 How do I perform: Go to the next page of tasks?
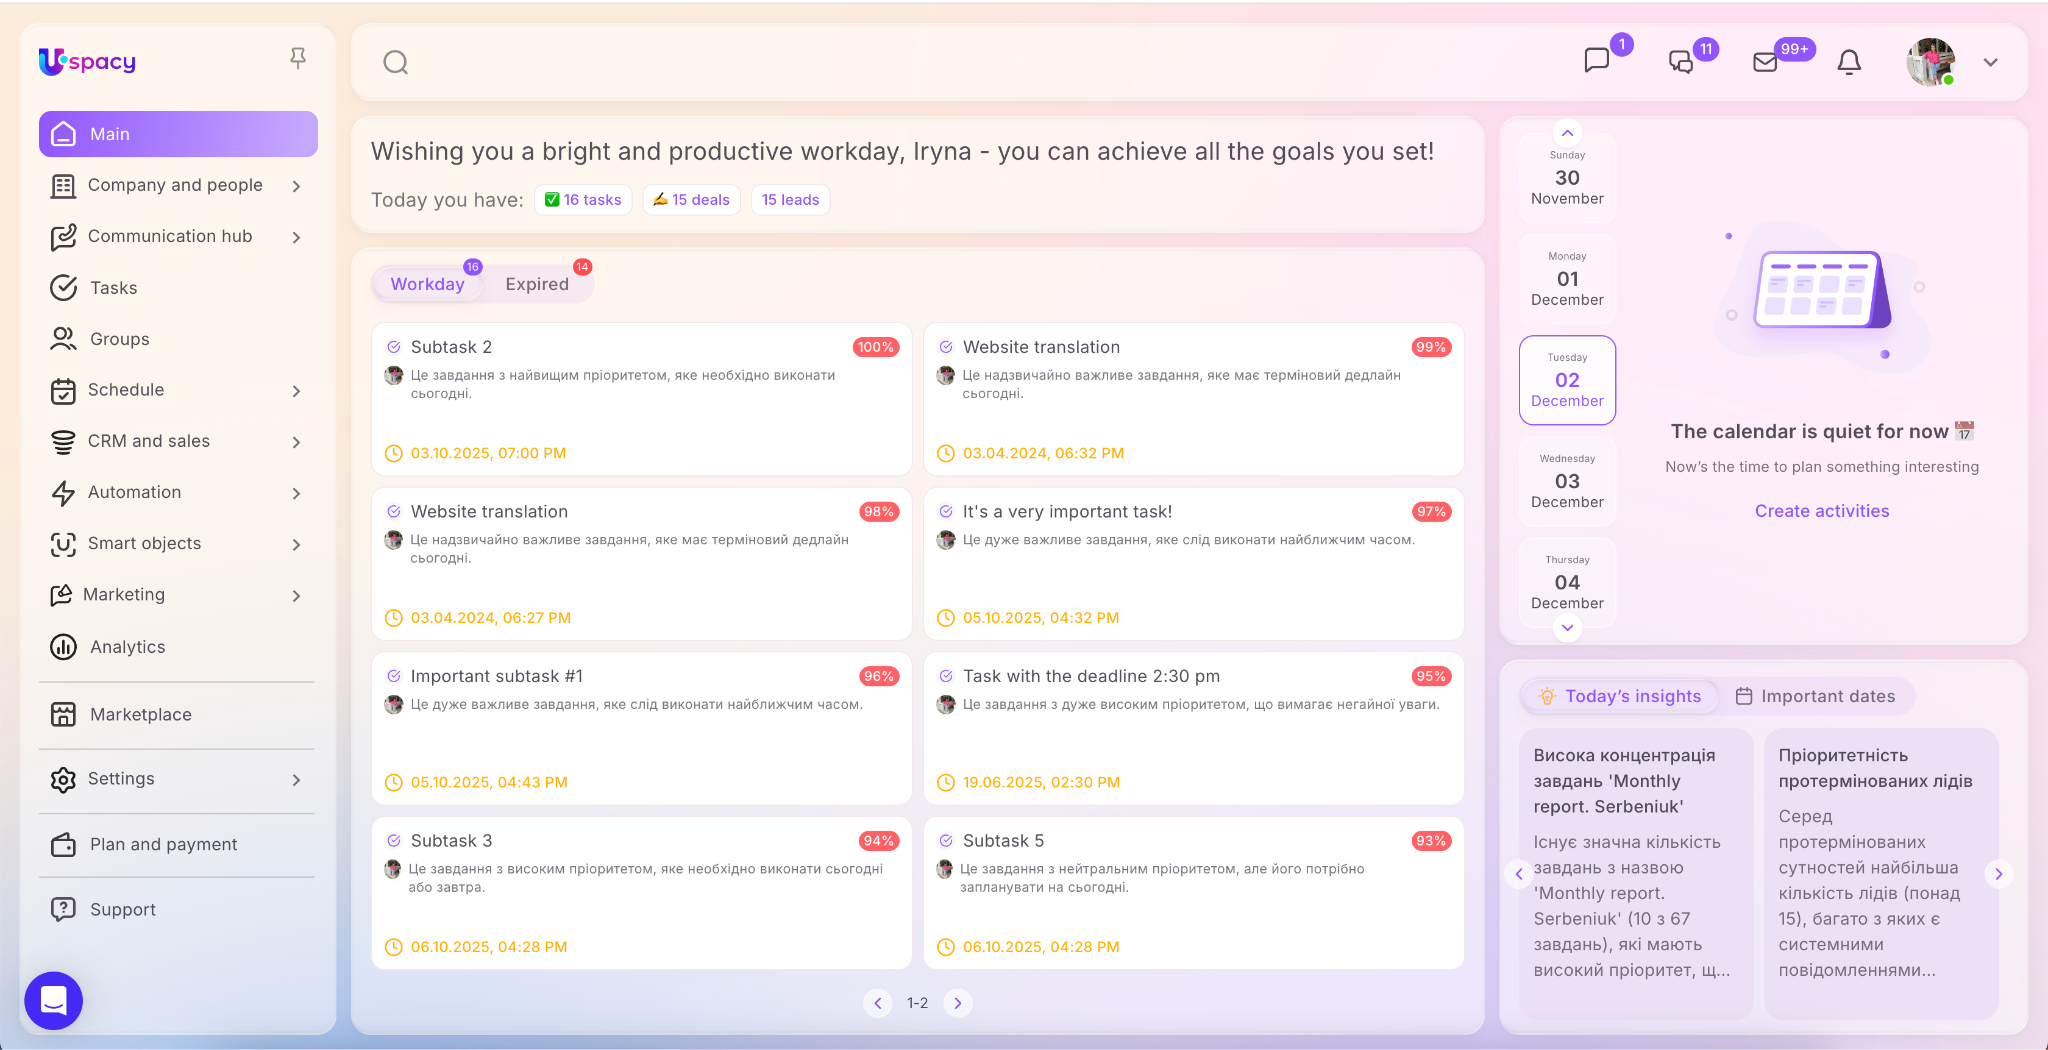point(957,1003)
